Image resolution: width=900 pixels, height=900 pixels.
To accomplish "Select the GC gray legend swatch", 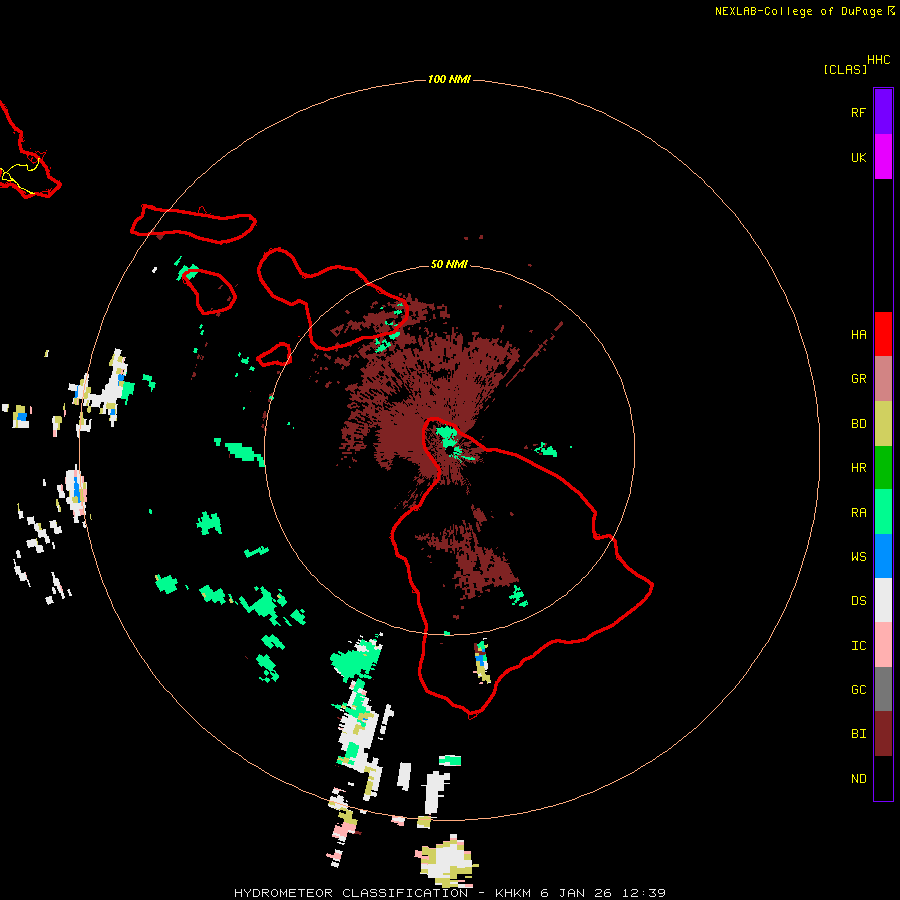I will coord(883,689).
